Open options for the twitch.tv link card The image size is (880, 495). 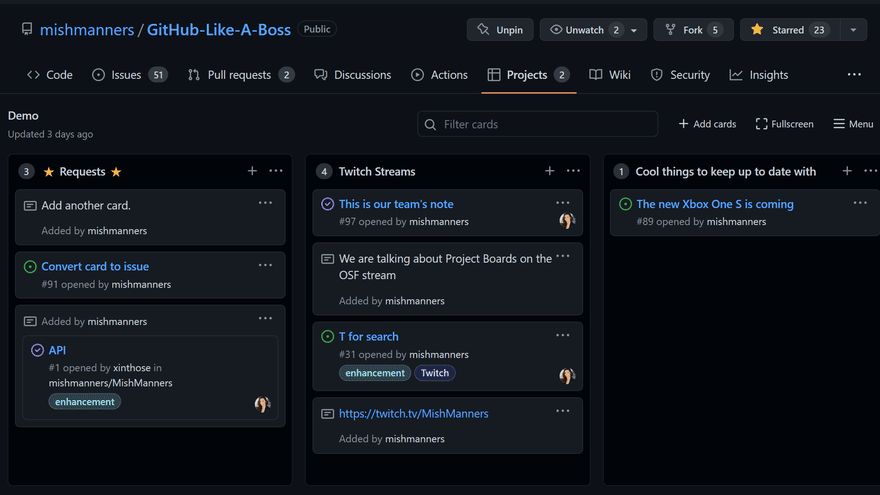[x=563, y=411]
